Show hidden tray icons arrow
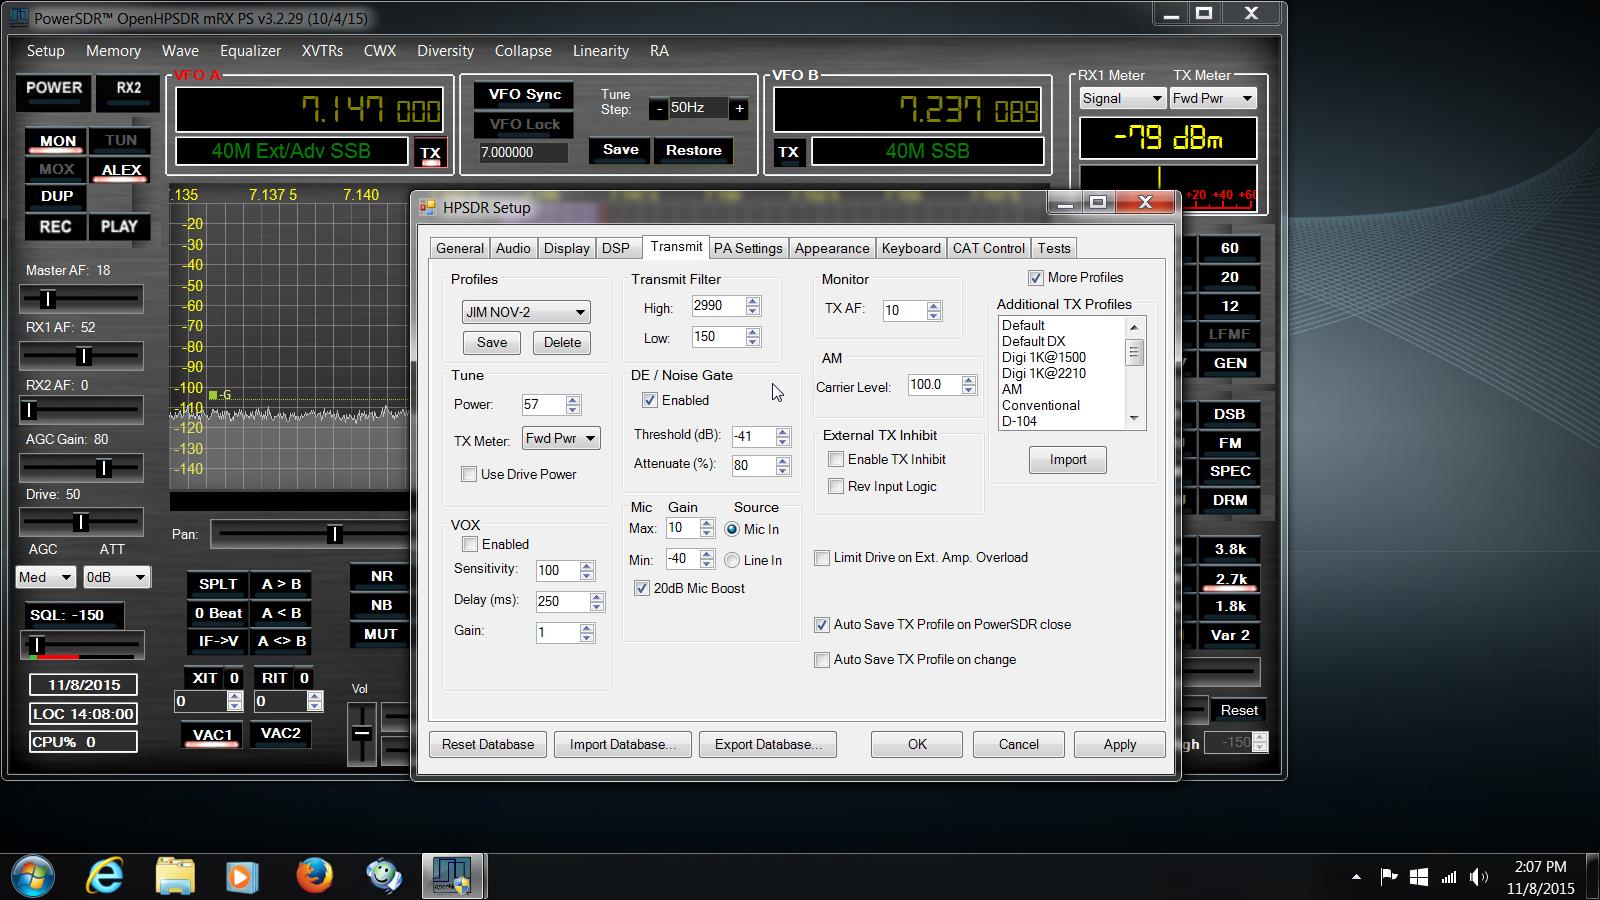 [x=1356, y=877]
